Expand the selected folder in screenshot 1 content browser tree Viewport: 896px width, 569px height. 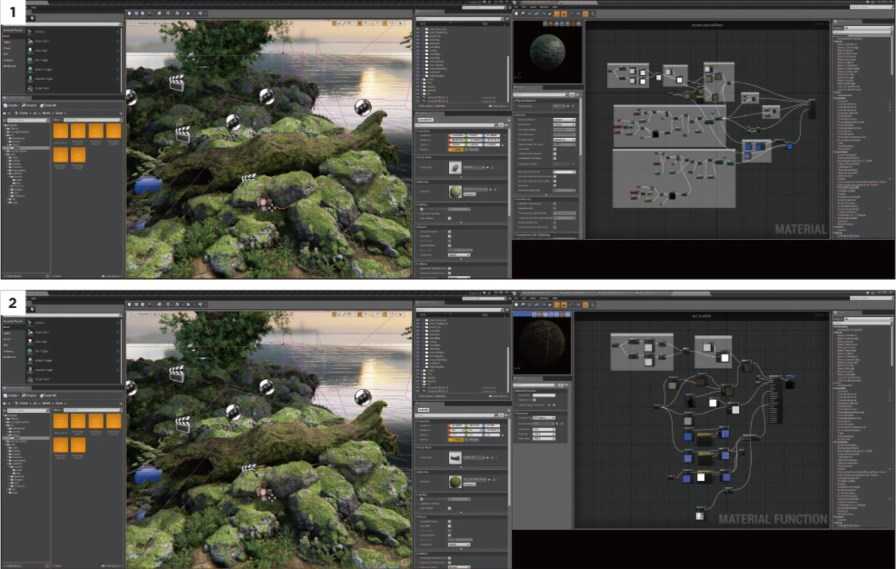(x=5, y=148)
